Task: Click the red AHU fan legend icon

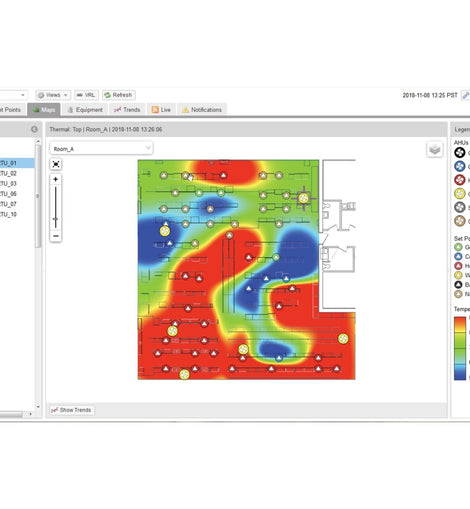Action: [460, 180]
